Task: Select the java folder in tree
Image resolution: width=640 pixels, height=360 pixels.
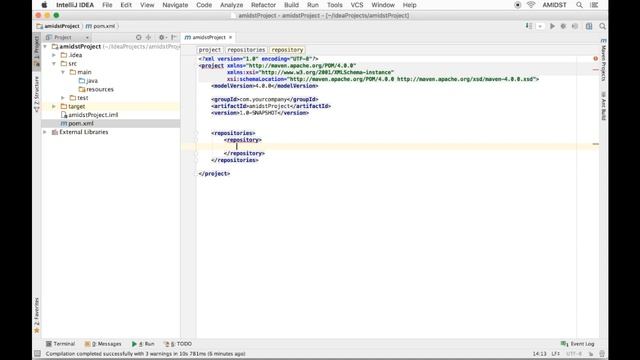Action: coord(88,81)
